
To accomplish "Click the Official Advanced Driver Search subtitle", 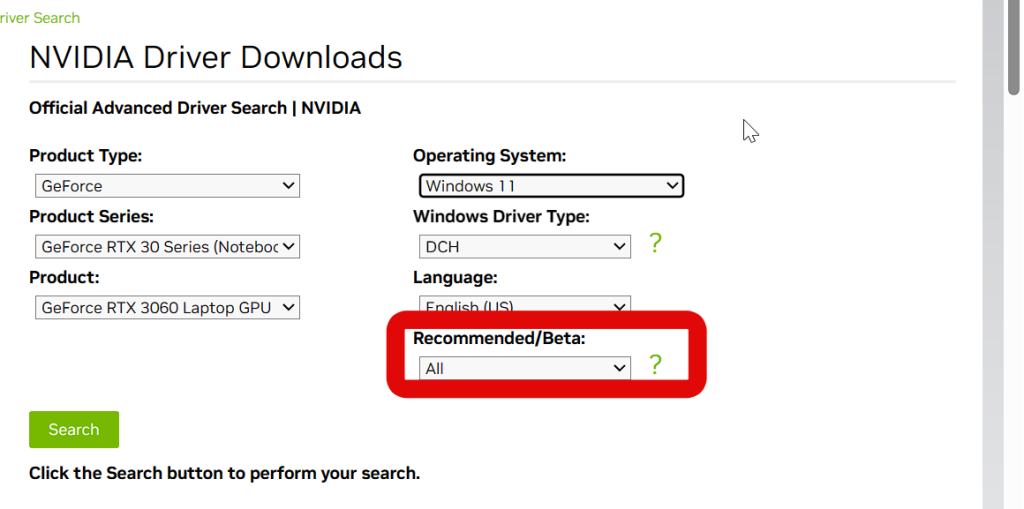I will click(195, 108).
